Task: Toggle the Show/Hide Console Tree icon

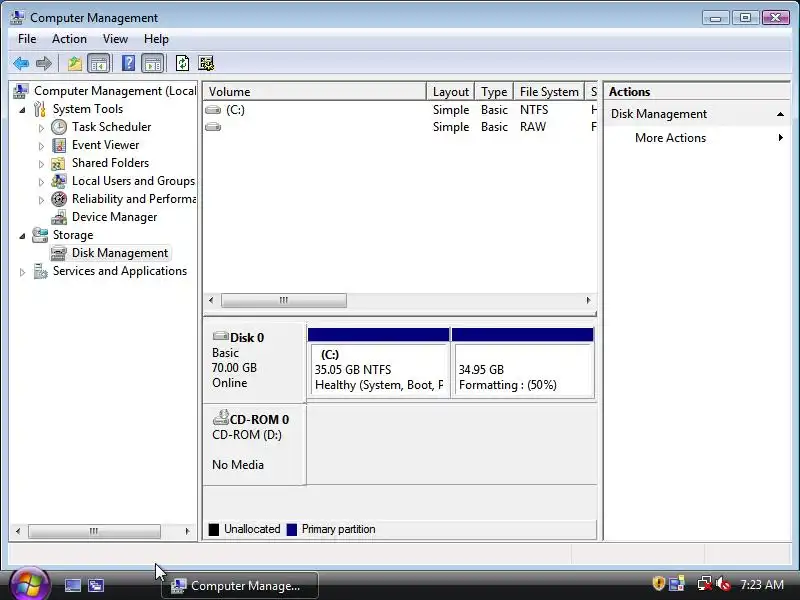Action: tap(98, 64)
